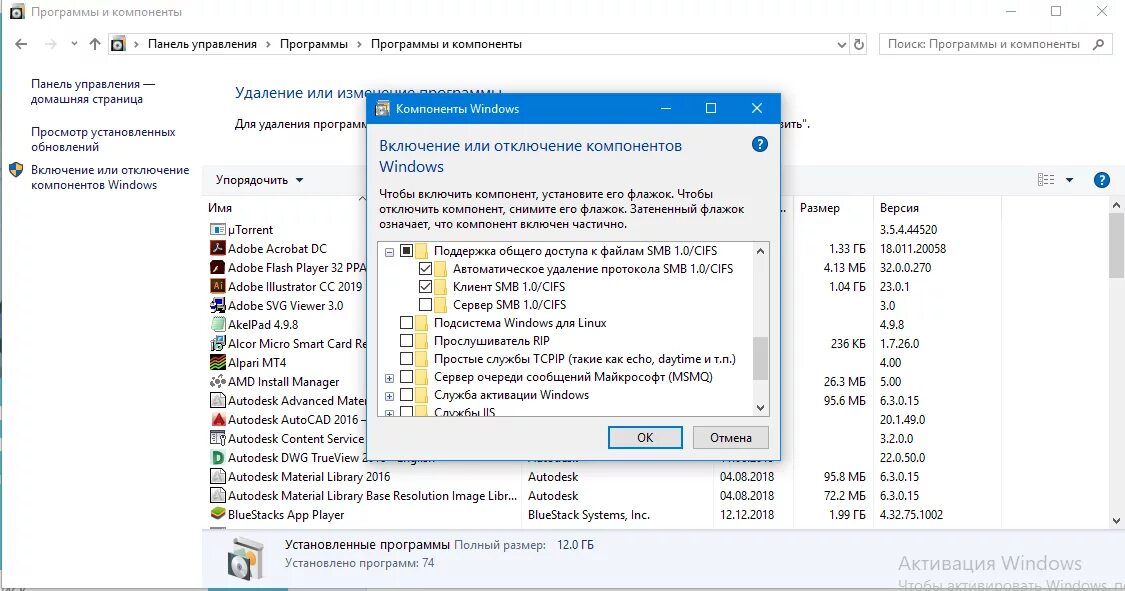Open Просмотр установленных обновлений link
Viewport: 1125px width, 591px height.
[103, 139]
